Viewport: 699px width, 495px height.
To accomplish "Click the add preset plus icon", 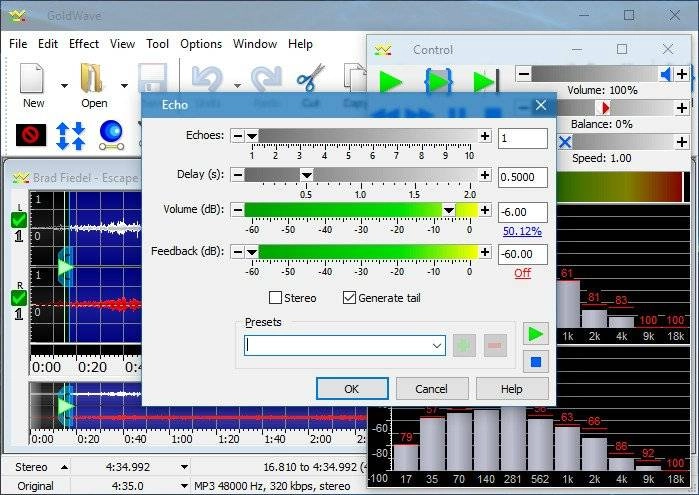I will [x=464, y=345].
